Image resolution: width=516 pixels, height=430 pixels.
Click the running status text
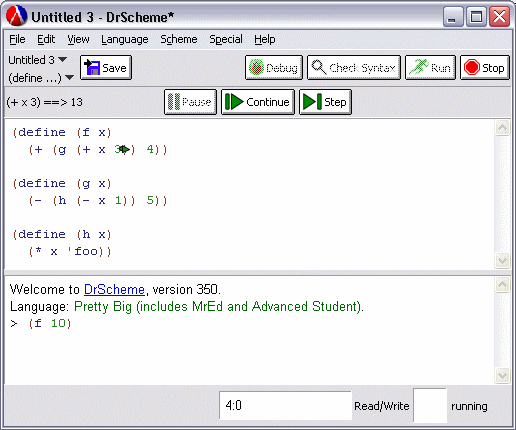pos(469,406)
